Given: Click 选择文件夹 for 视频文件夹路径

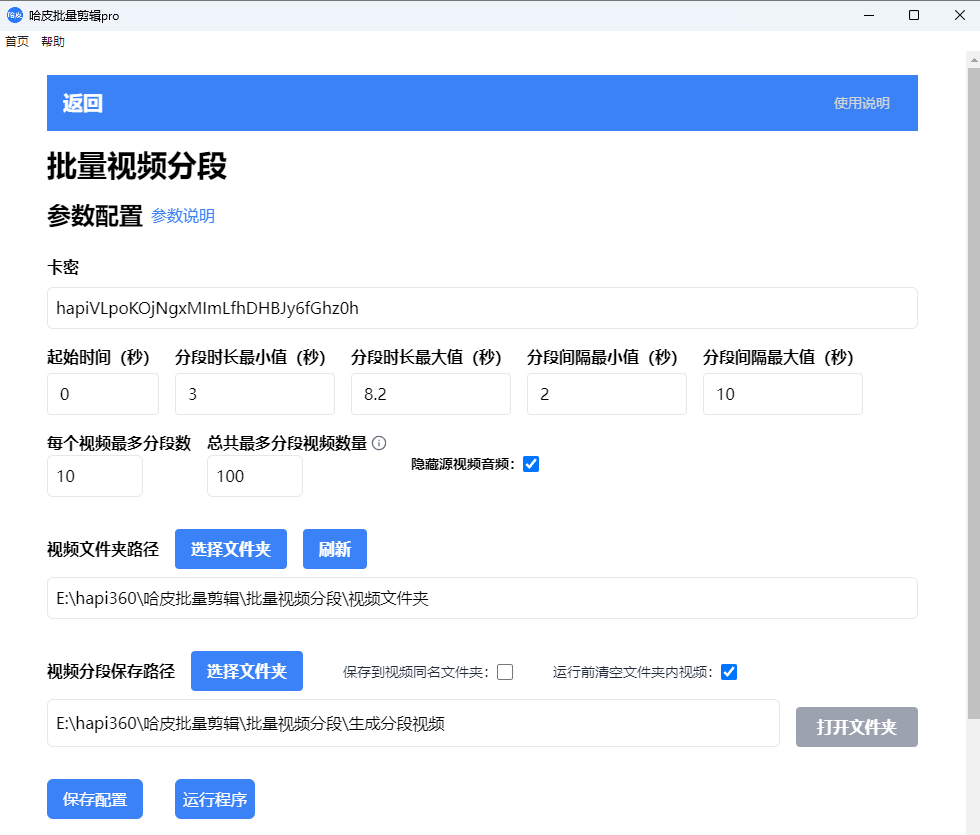Looking at the screenshot, I should [231, 549].
